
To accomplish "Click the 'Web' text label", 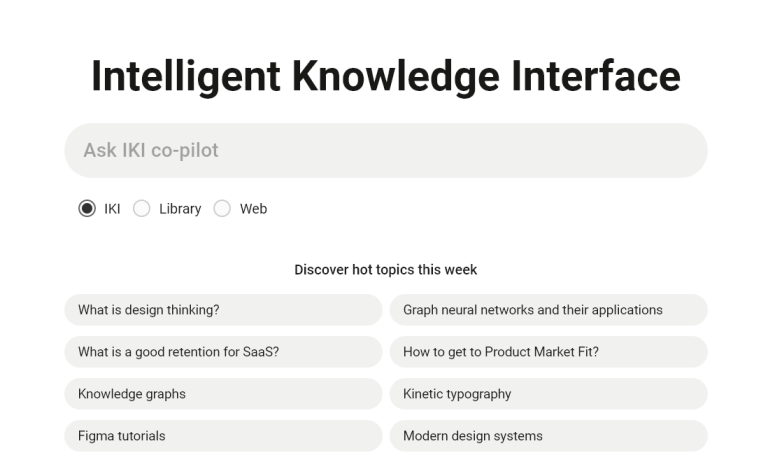I will tap(253, 209).
